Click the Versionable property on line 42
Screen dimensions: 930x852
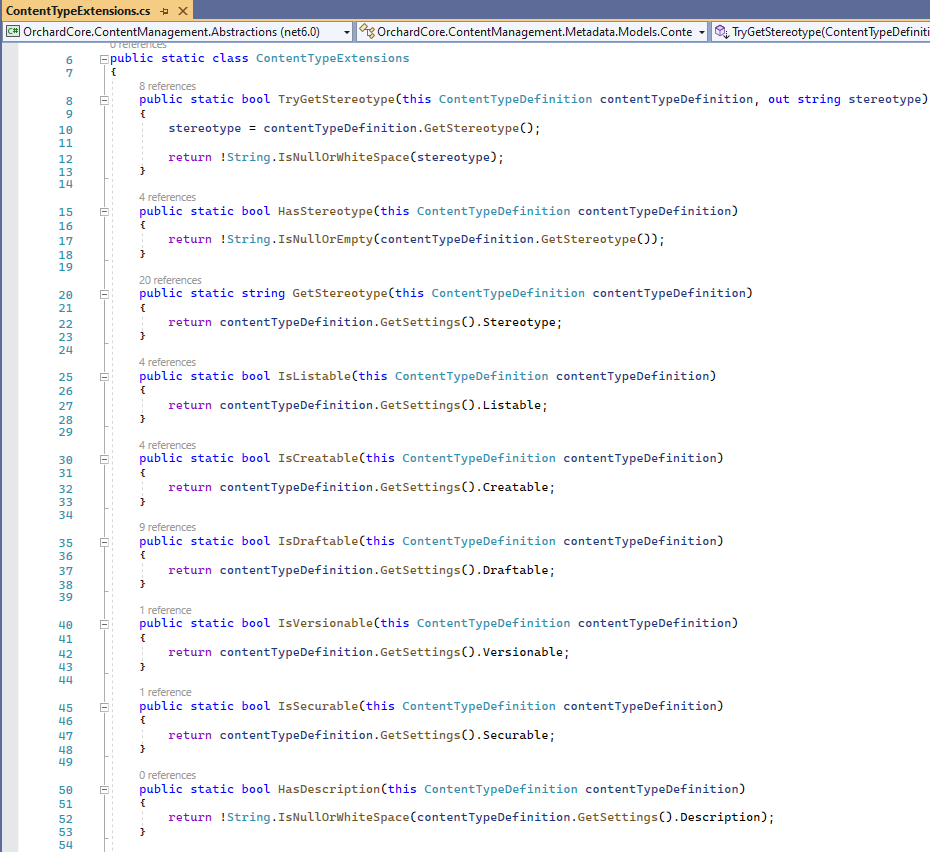click(523, 652)
